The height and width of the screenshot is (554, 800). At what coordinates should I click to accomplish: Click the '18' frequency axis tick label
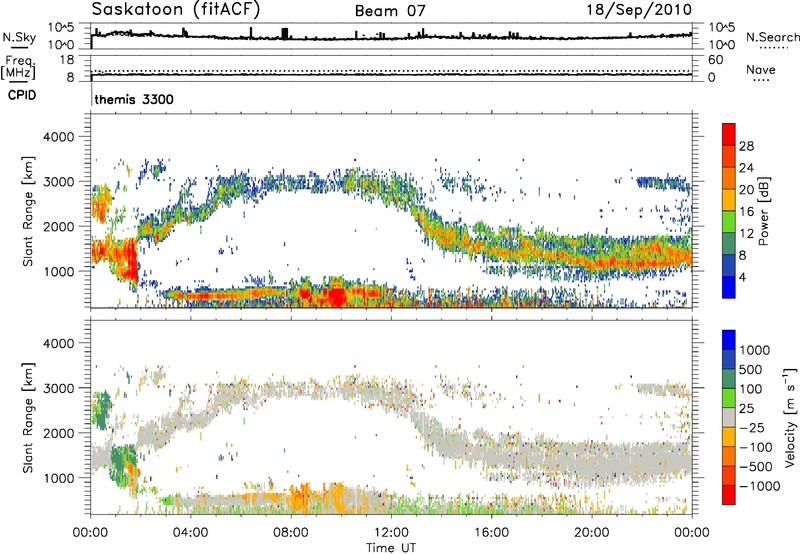coord(67,59)
